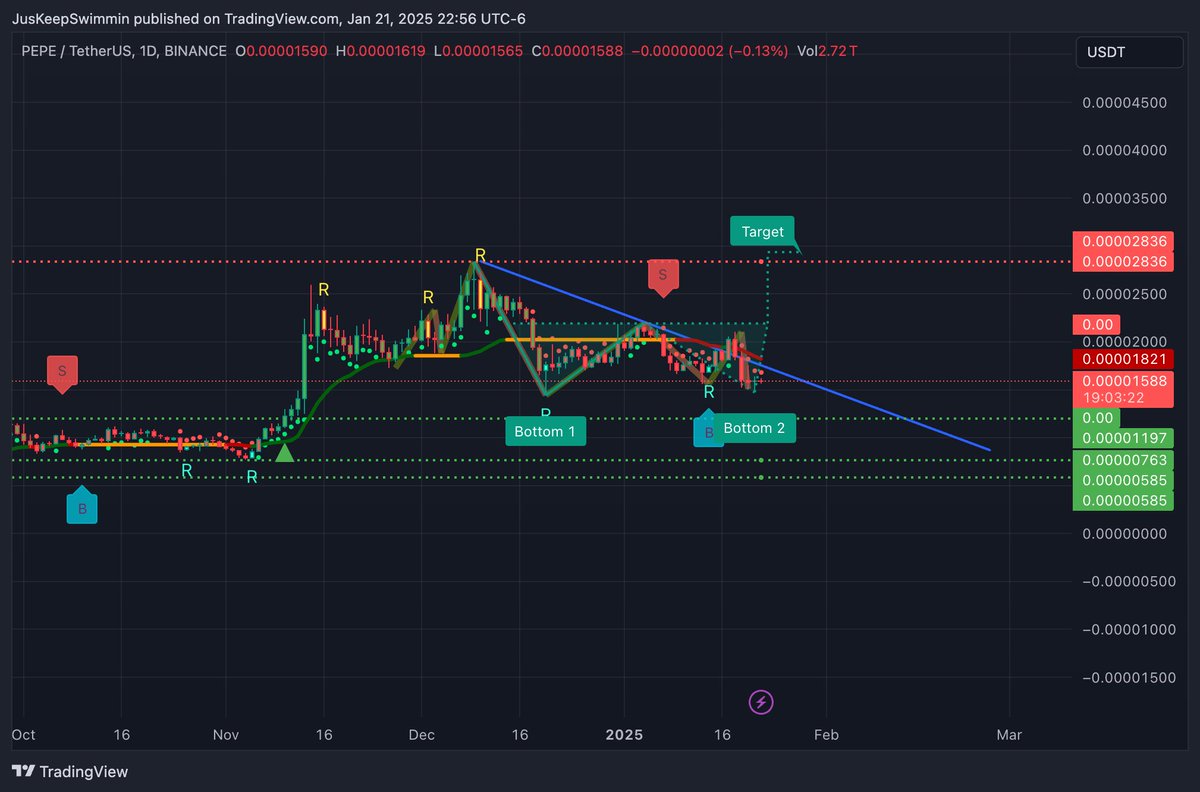
Task: Click the Oct label on time axis
Action: 22,734
